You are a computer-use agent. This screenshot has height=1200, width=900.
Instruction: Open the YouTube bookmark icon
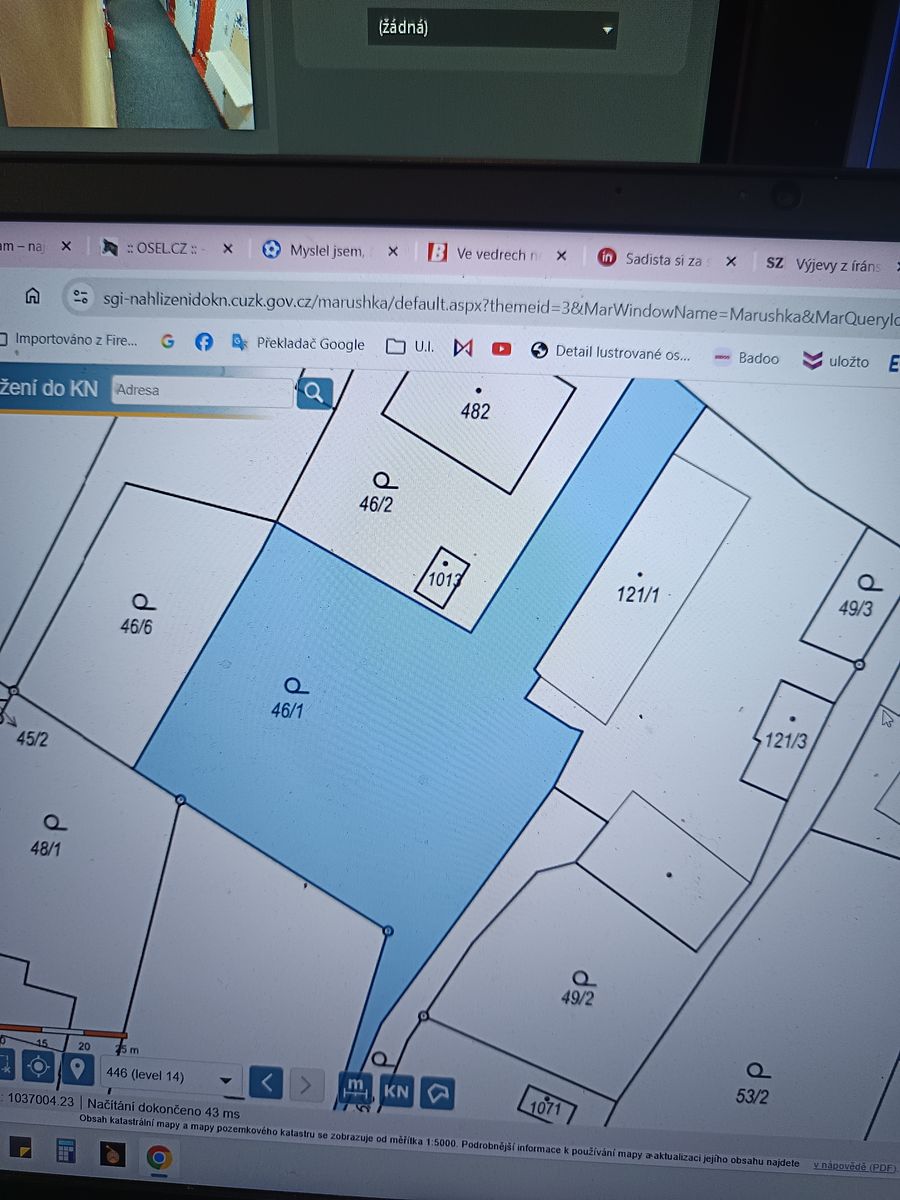501,349
